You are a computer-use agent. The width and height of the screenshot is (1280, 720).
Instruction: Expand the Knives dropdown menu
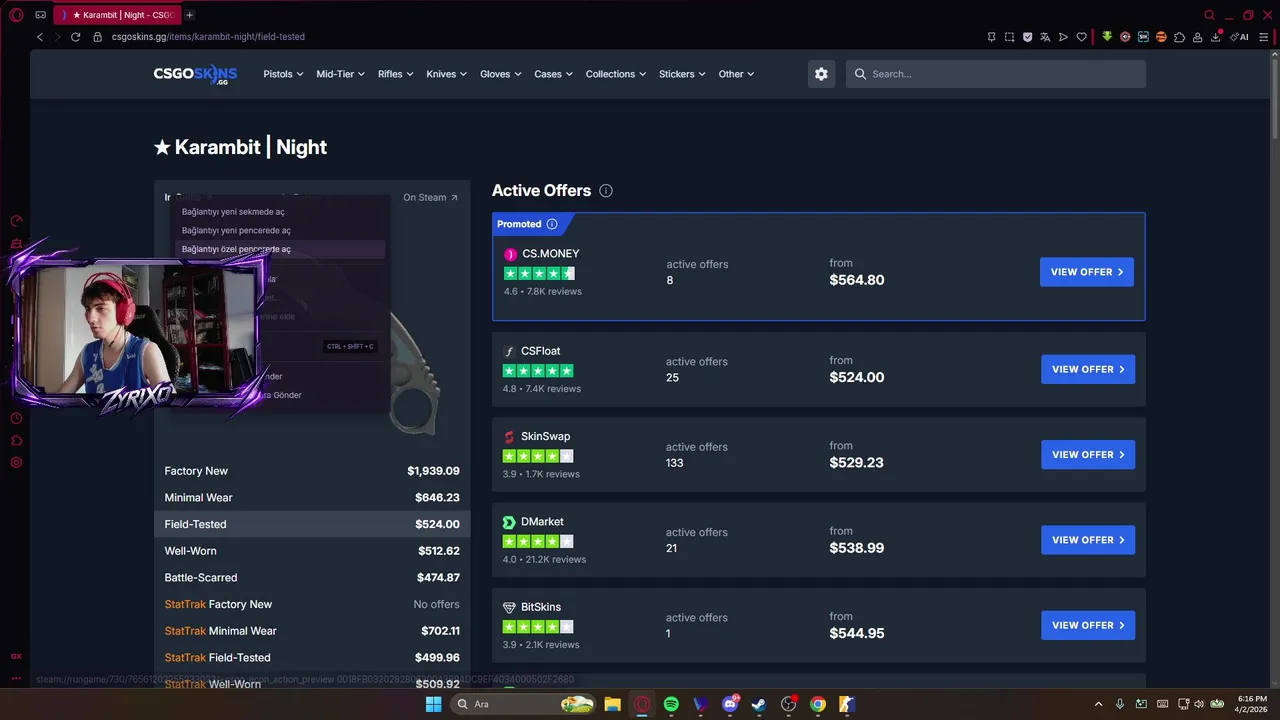446,74
